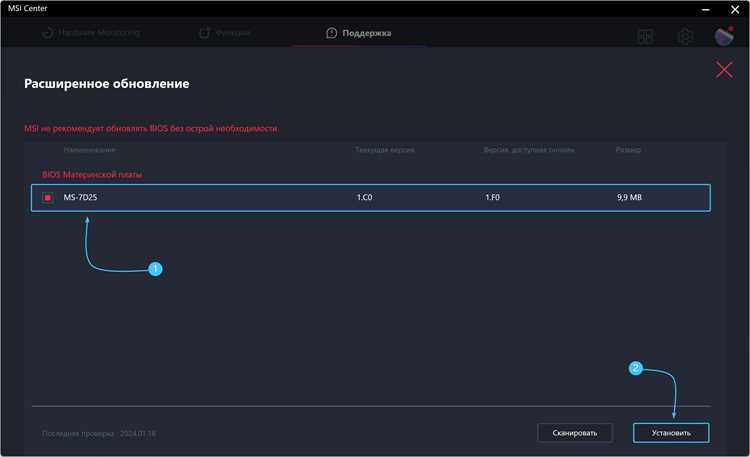The height and width of the screenshot is (457, 750).
Task: Click the Поддержка chat bubble icon
Action: pyautogui.click(x=331, y=33)
